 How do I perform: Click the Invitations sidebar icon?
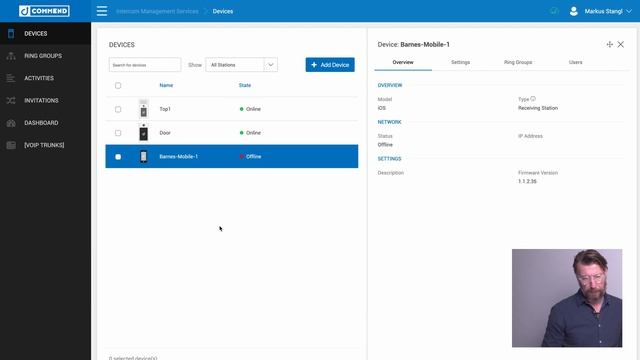[x=11, y=100]
